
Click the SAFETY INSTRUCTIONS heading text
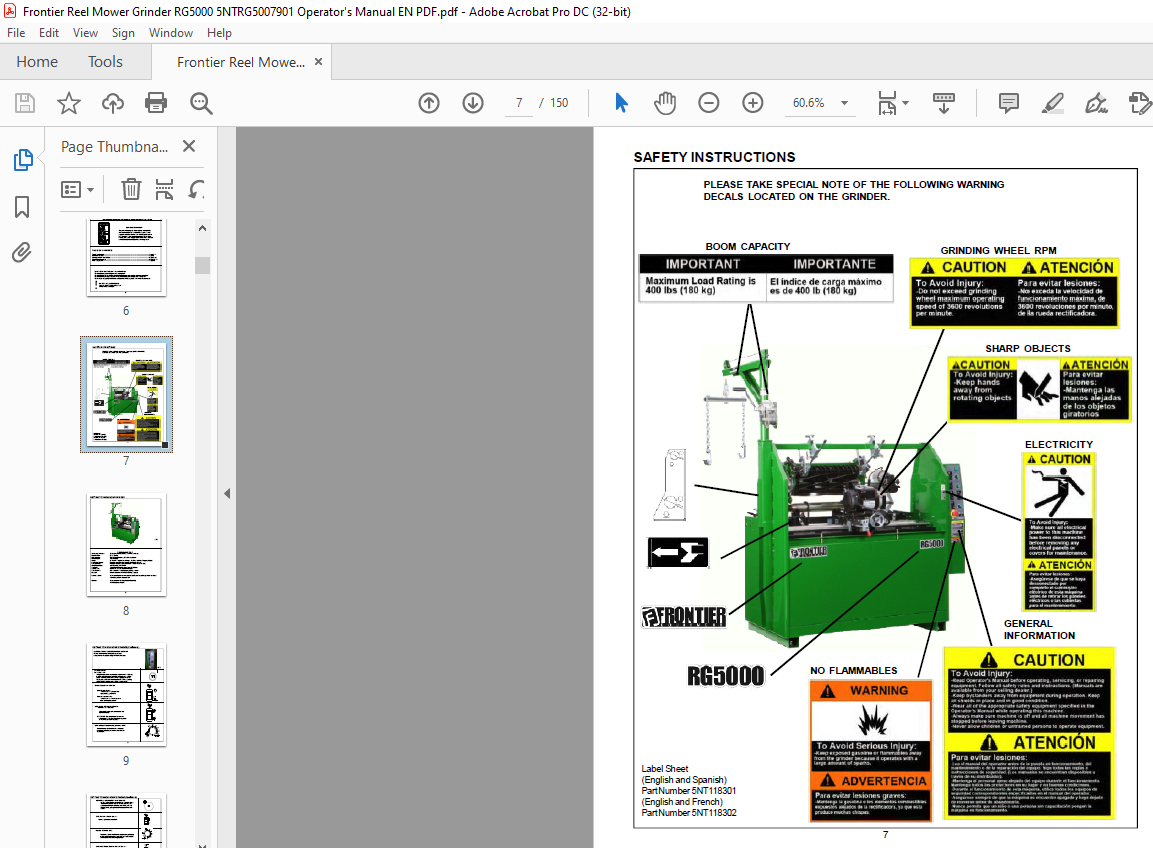pos(714,157)
